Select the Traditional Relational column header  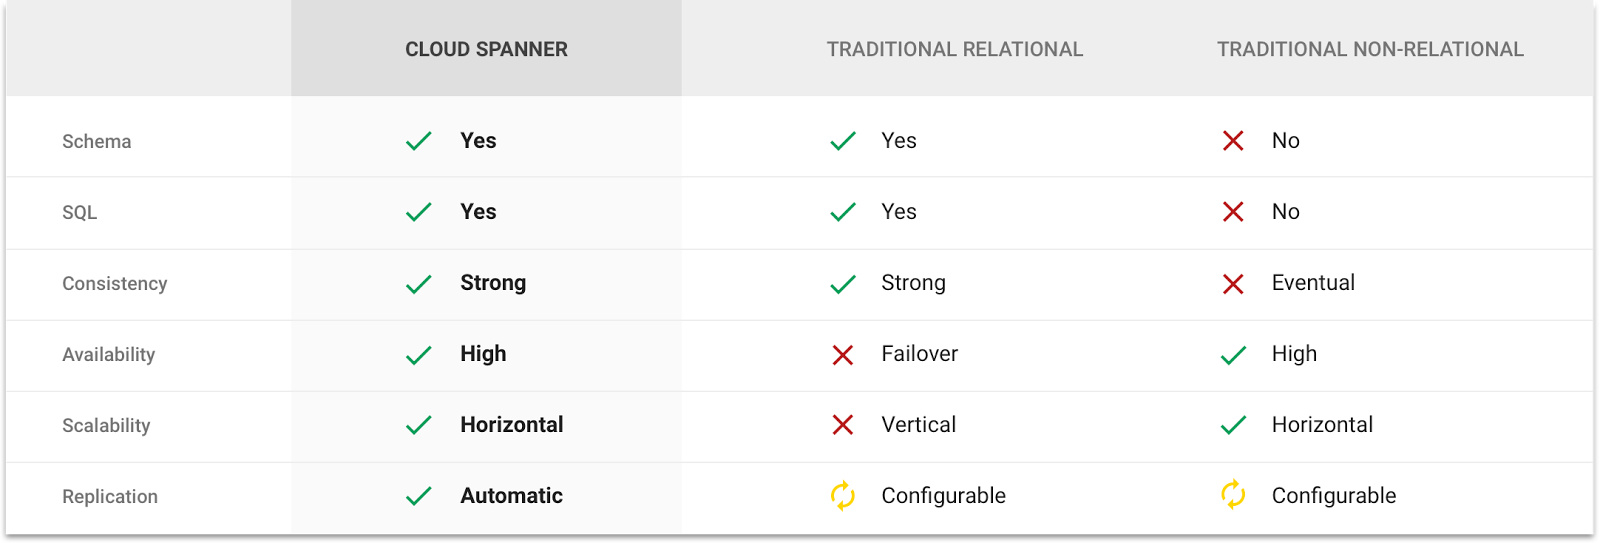point(954,49)
